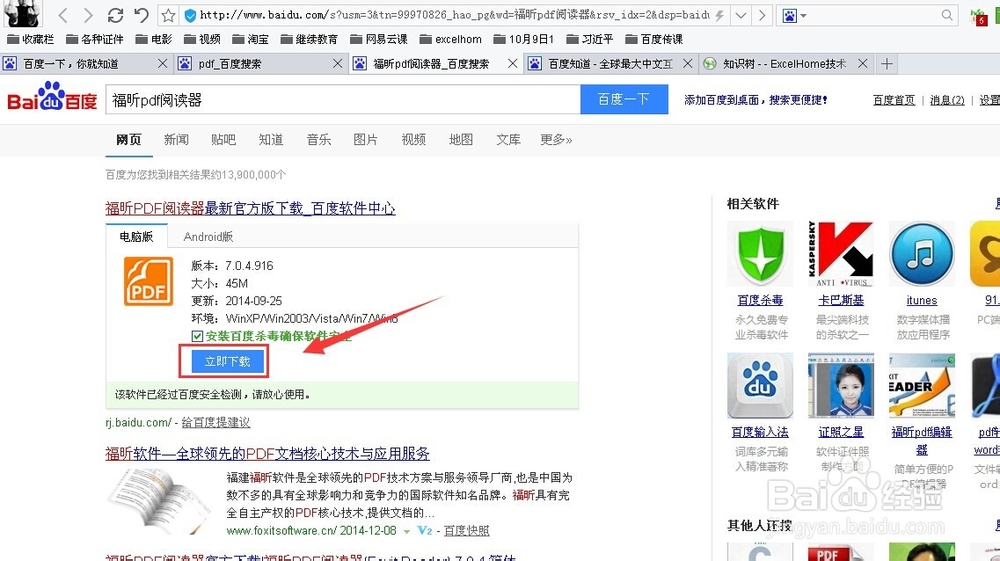Open the 淘宝 bookmark folder
Viewport: 1000px width, 561px height.
[x=250, y=40]
